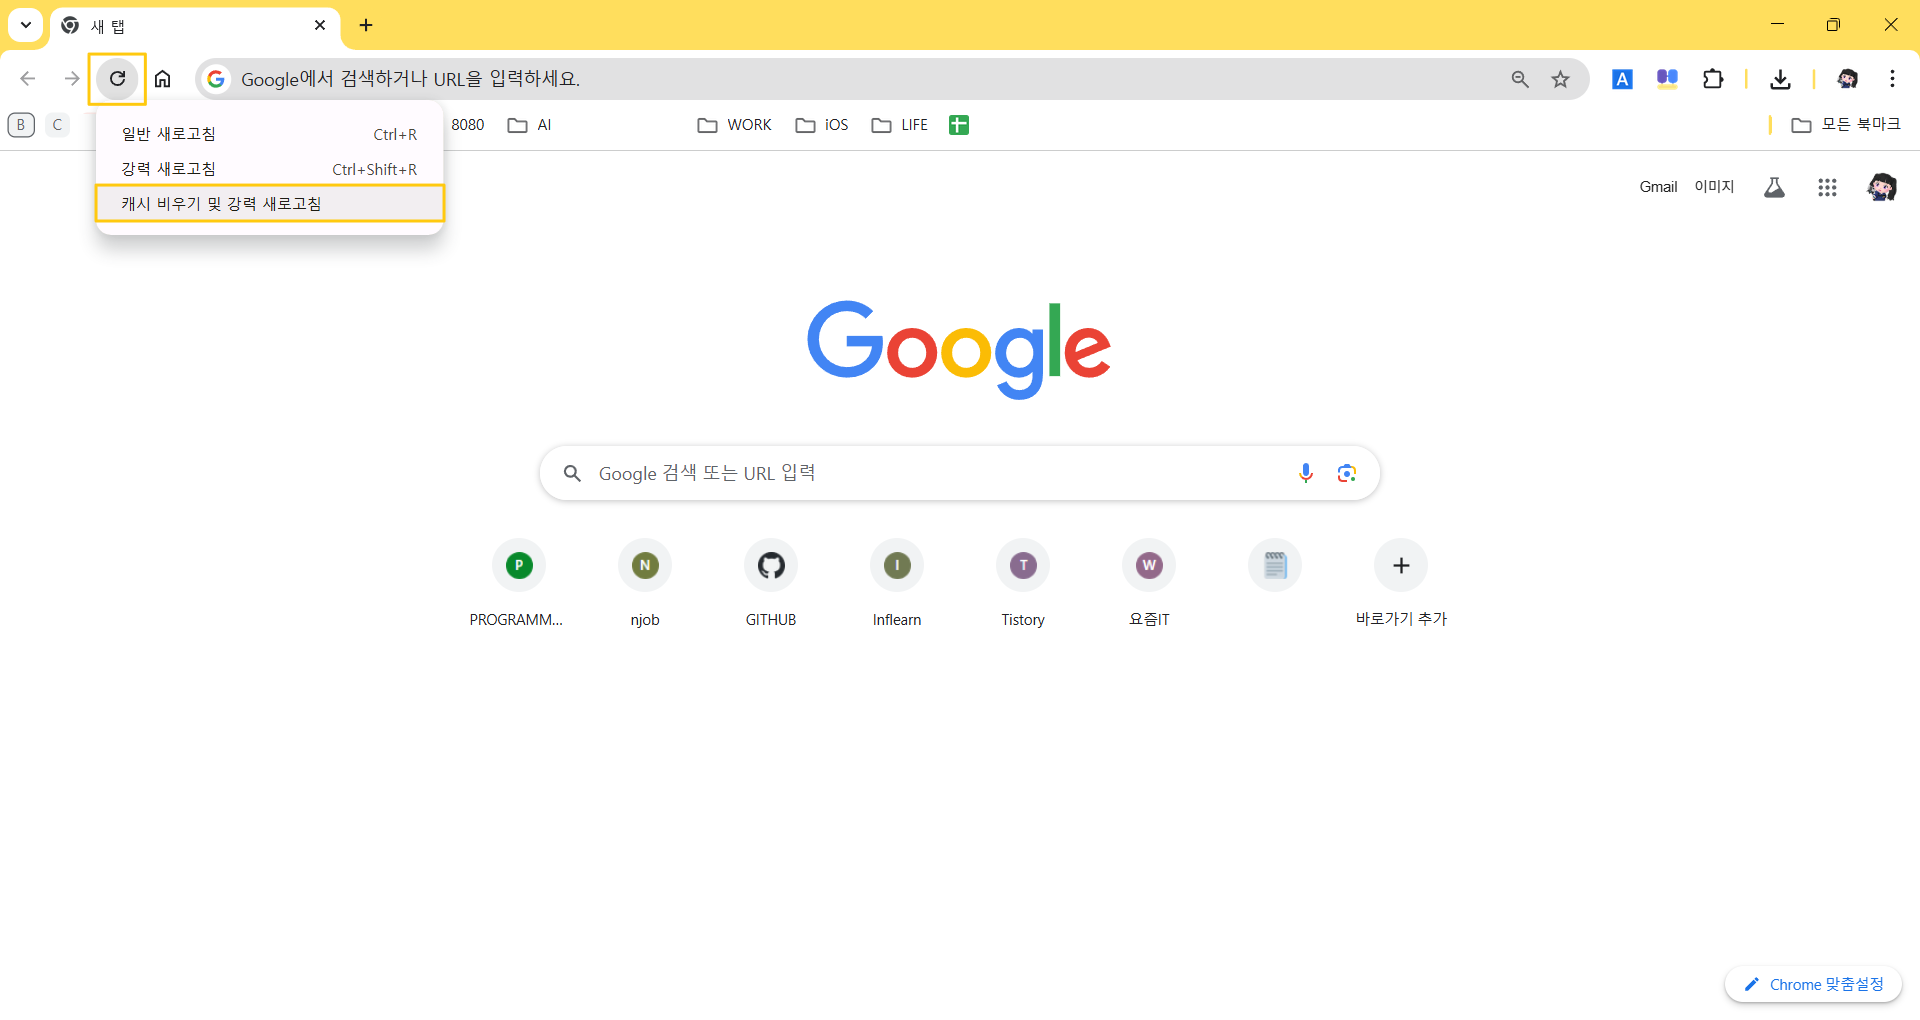Expand the iOS bookmark folder
The width and height of the screenshot is (1920, 1020).
click(x=821, y=125)
